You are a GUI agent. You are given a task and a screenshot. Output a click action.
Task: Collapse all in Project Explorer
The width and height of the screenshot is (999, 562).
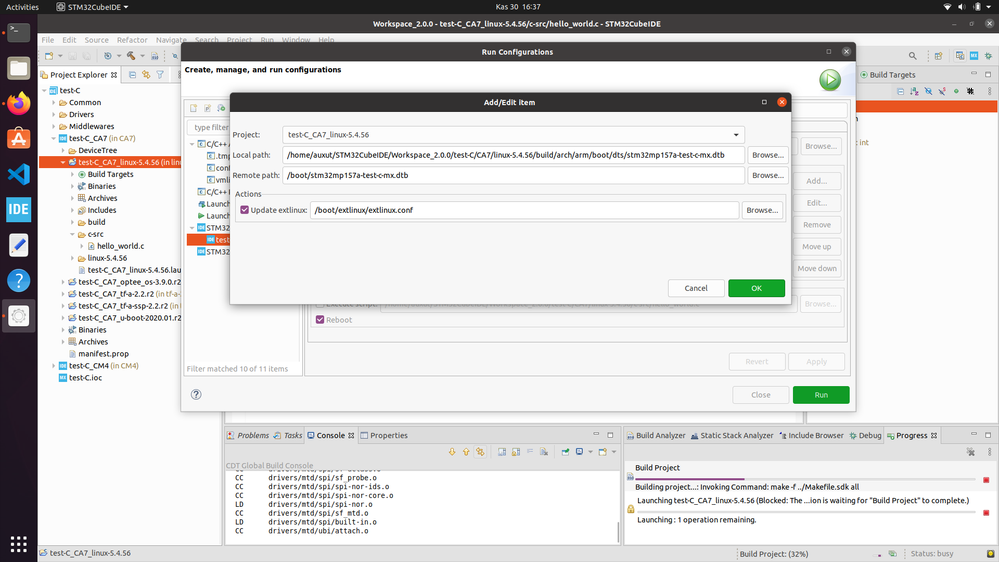coord(133,75)
